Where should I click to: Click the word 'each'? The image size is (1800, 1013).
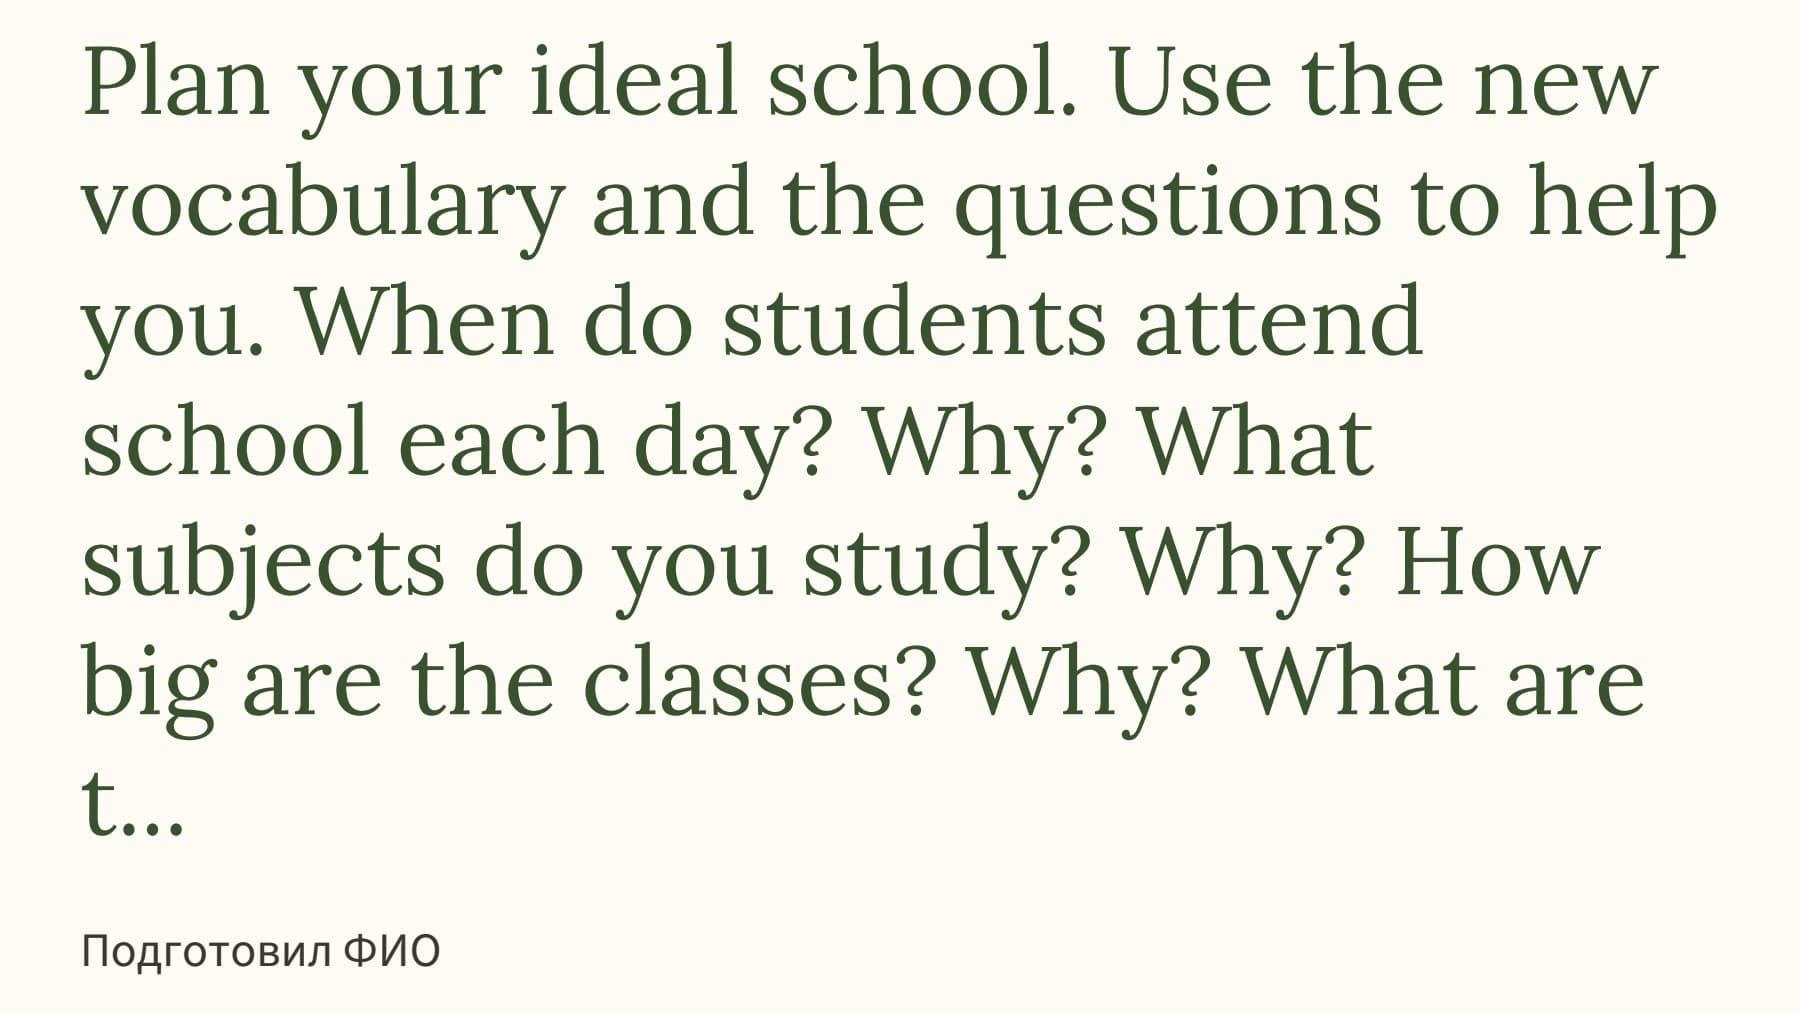[502, 441]
